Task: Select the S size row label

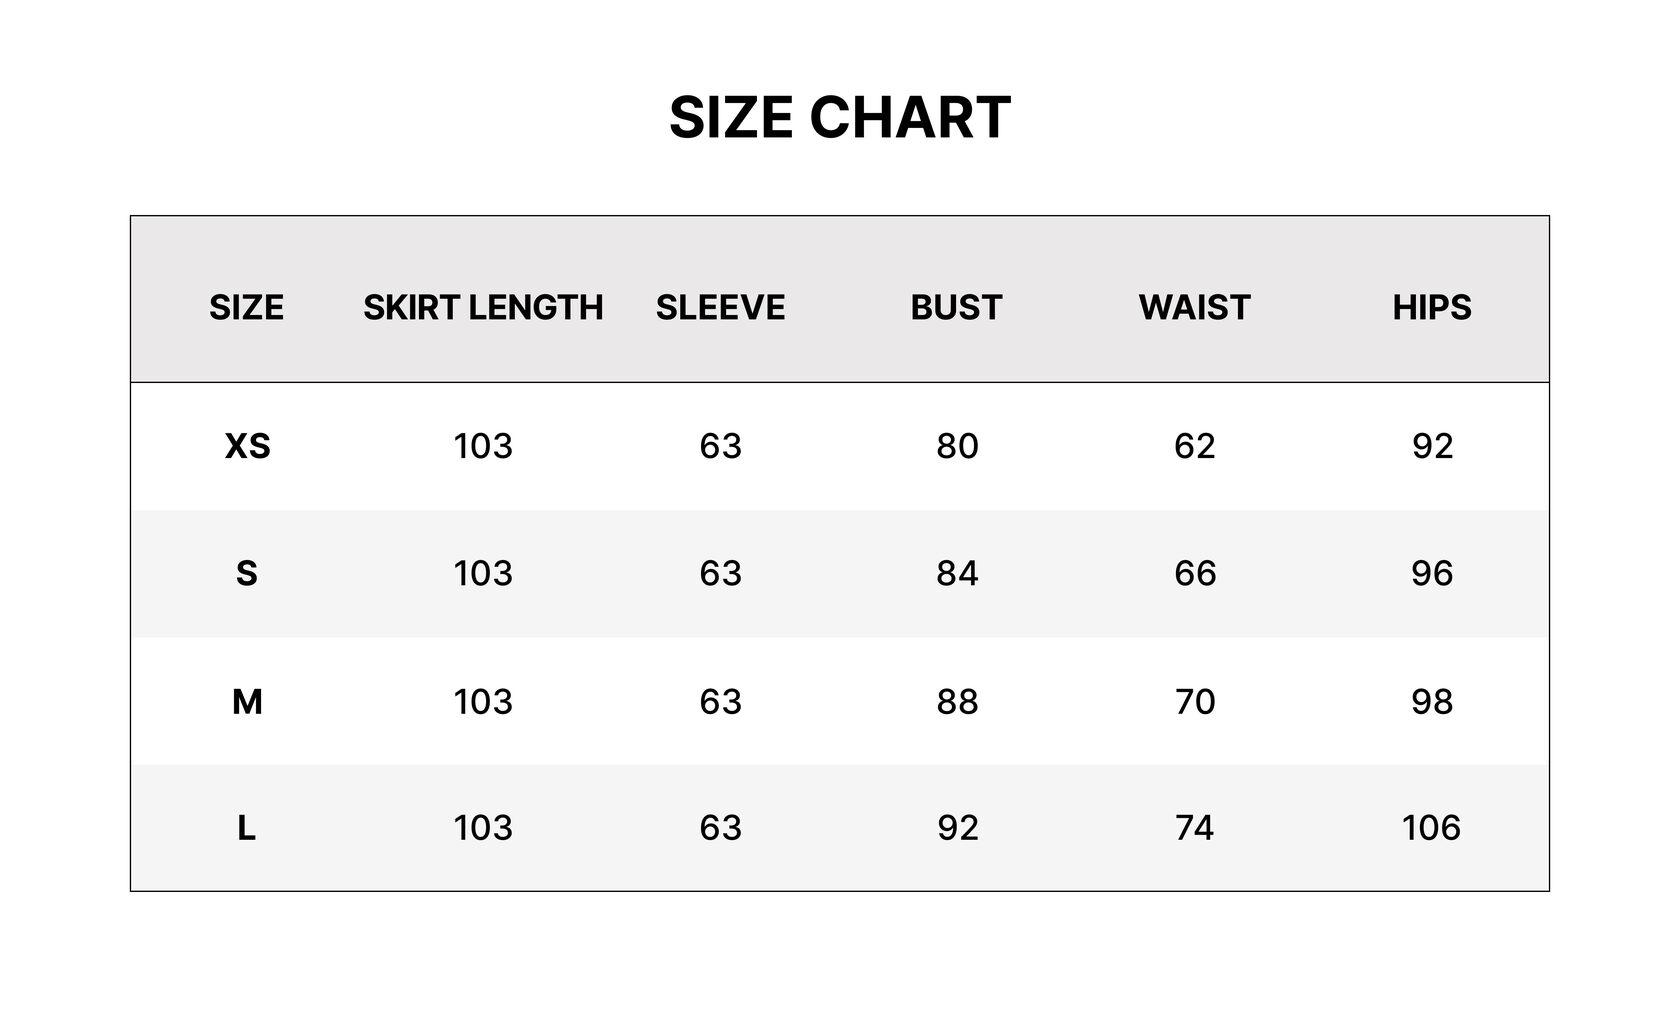Action: (247, 573)
